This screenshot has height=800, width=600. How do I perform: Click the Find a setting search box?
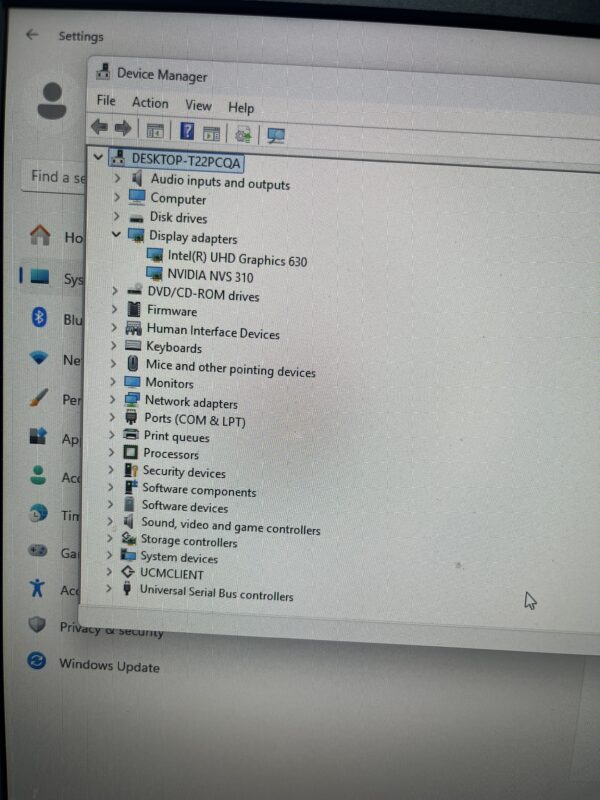pyautogui.click(x=54, y=177)
